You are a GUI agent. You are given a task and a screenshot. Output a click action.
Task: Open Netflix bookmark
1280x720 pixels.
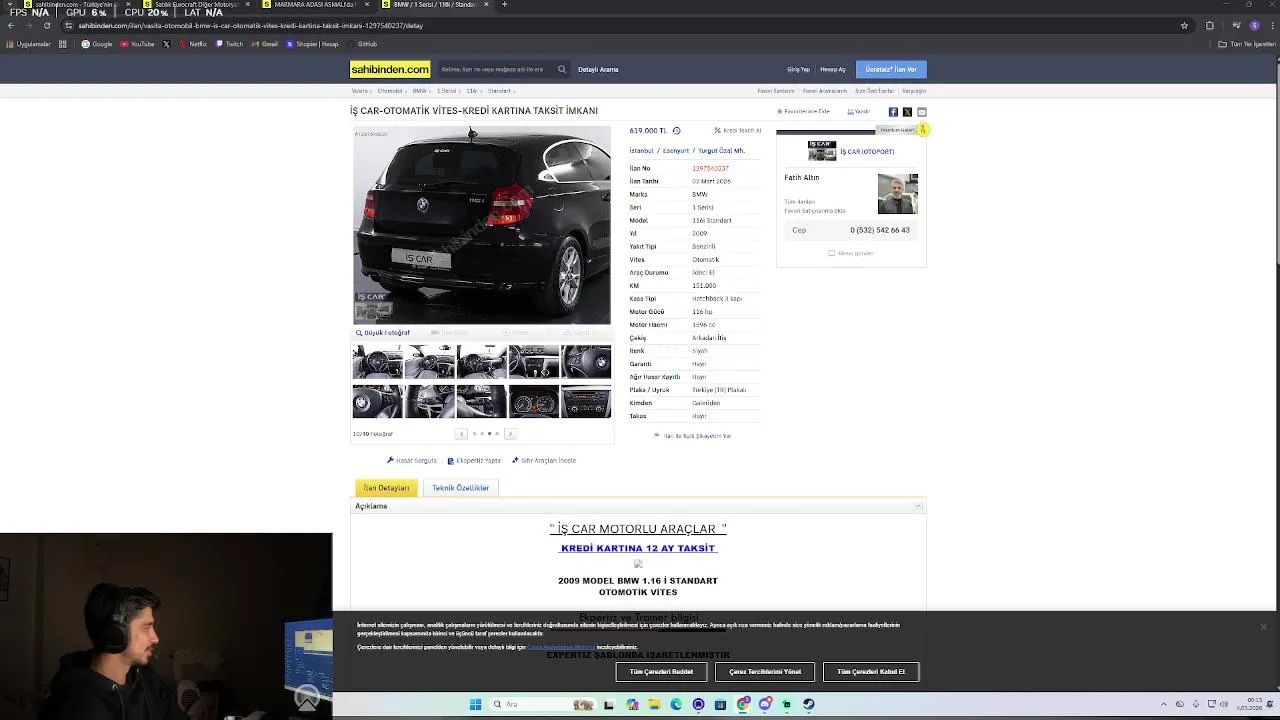(193, 44)
